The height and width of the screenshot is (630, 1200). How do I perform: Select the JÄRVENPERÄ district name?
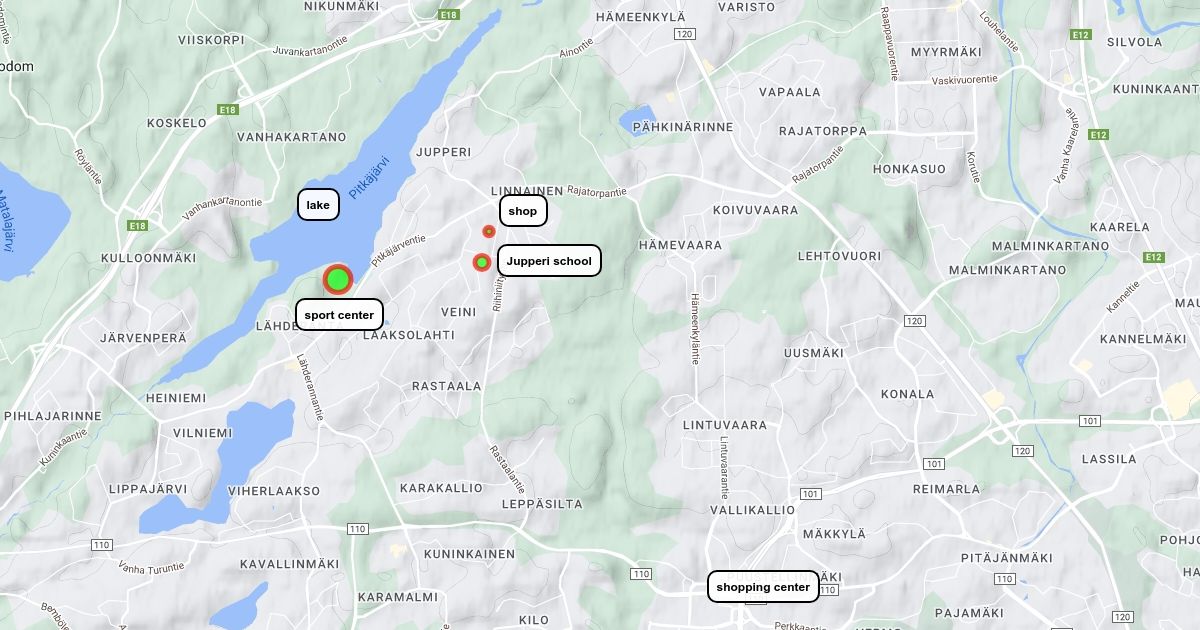143,338
